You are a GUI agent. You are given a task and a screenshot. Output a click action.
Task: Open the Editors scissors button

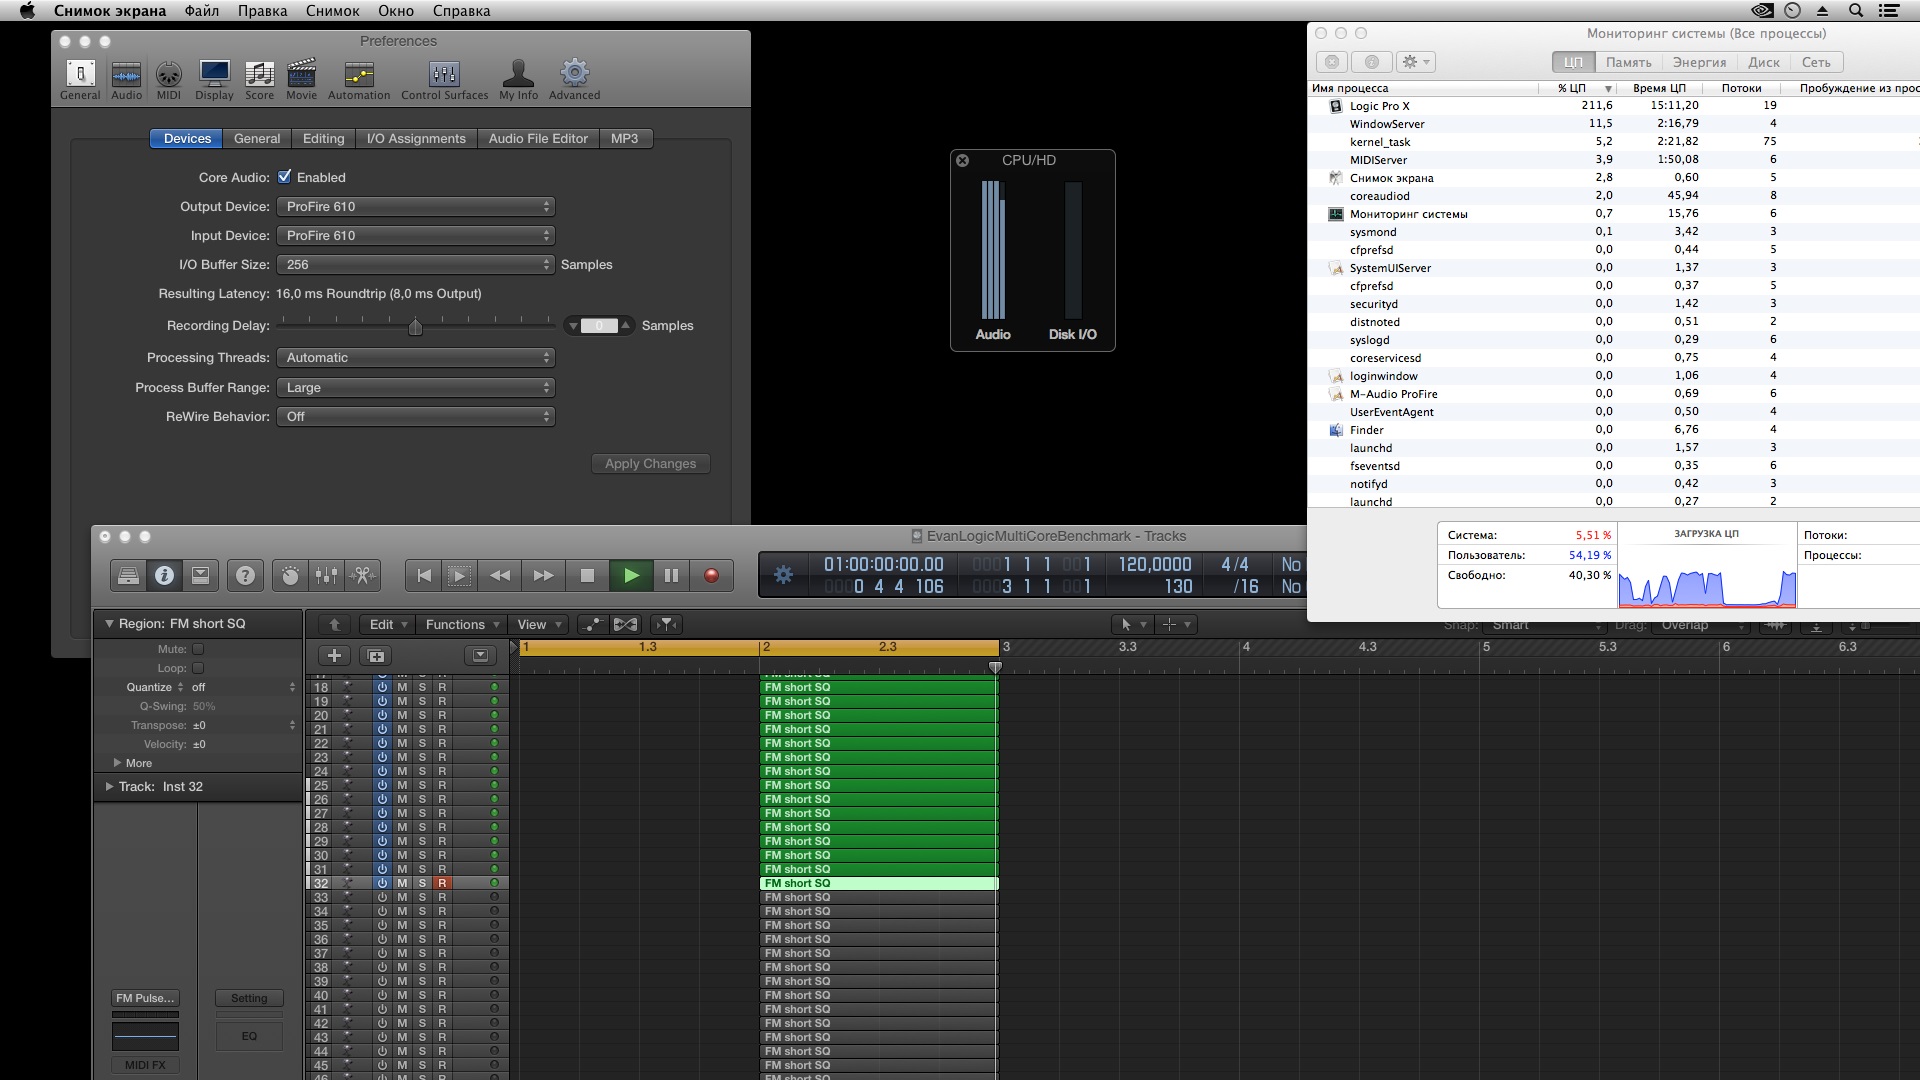point(362,575)
